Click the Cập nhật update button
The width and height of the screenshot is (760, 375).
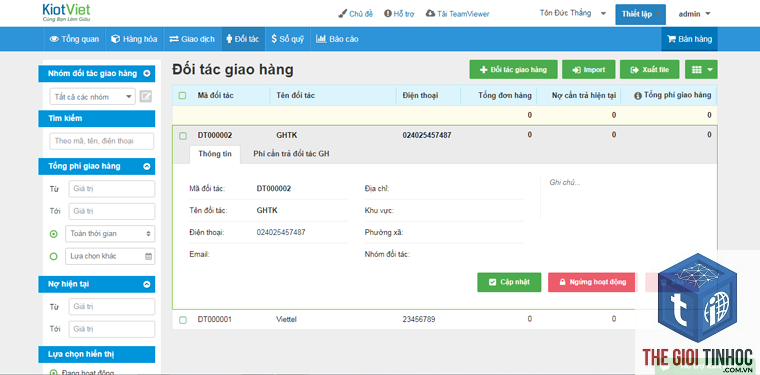tap(509, 282)
